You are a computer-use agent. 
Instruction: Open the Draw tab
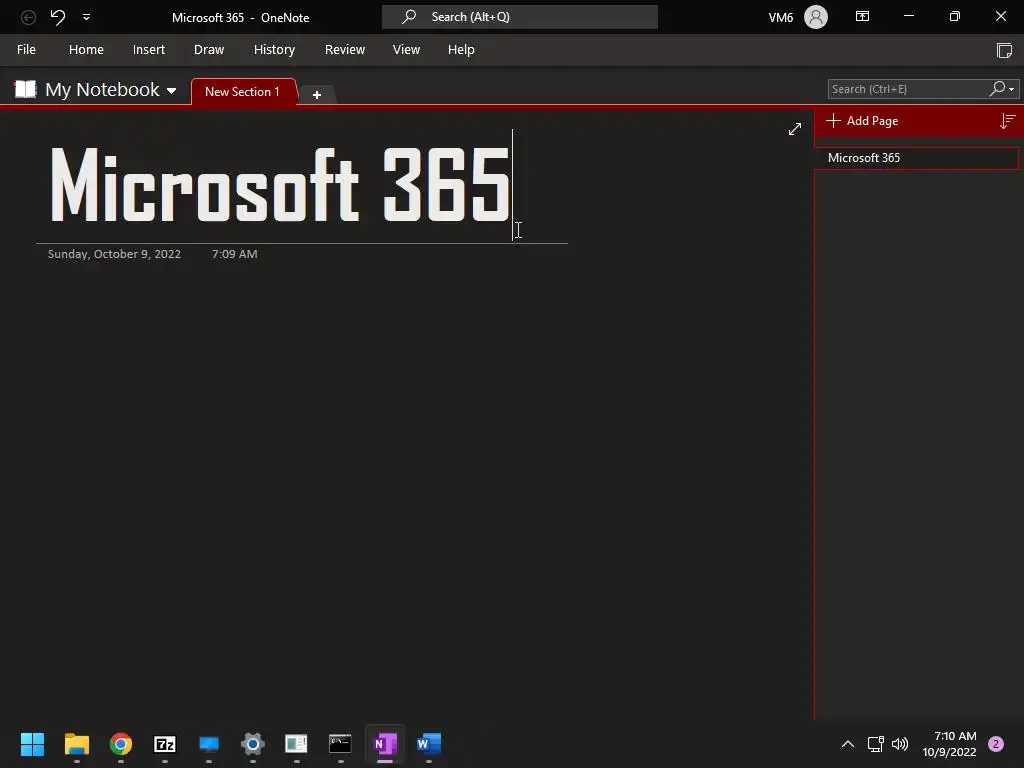pos(209,50)
